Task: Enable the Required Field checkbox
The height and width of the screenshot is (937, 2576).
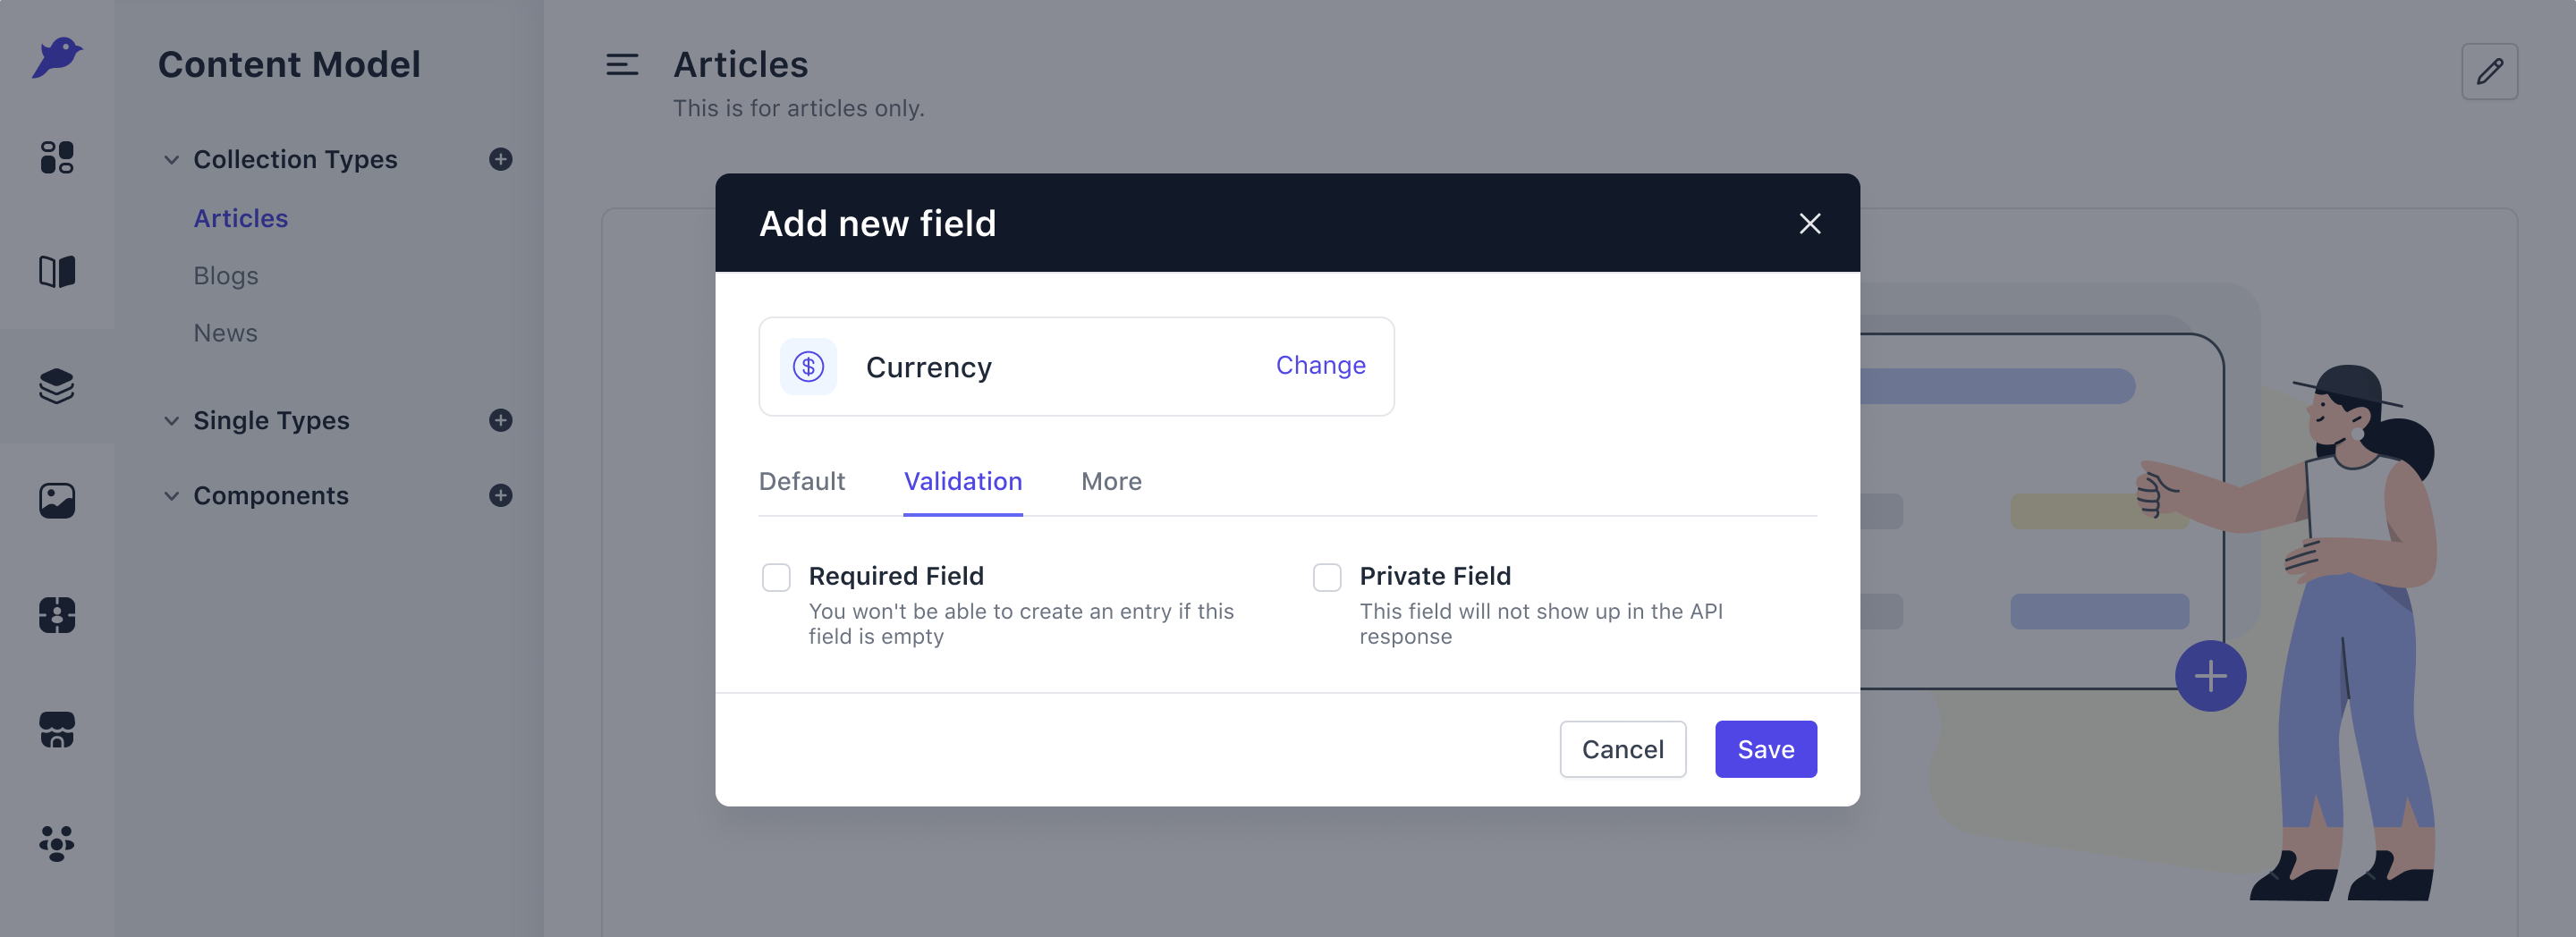Action: (776, 577)
